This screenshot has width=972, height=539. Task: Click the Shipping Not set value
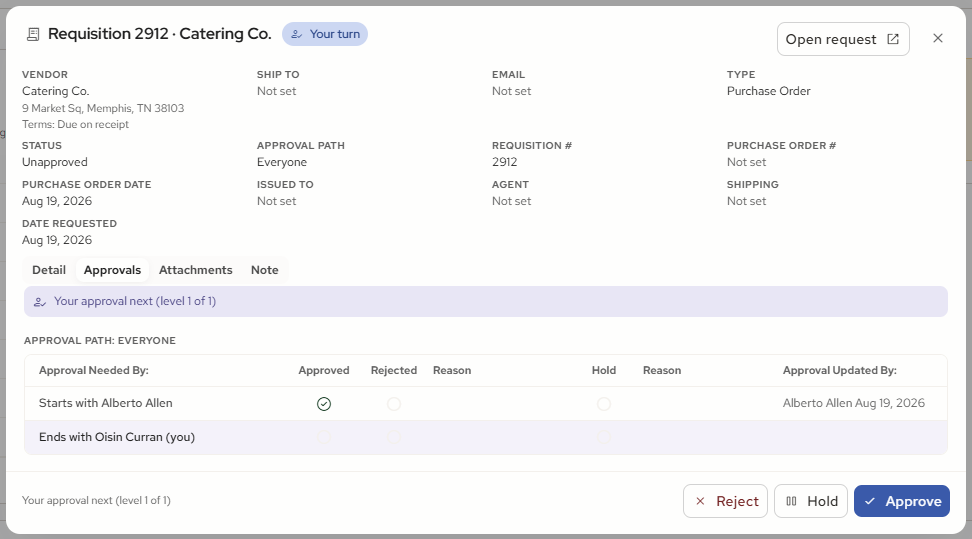pos(746,201)
